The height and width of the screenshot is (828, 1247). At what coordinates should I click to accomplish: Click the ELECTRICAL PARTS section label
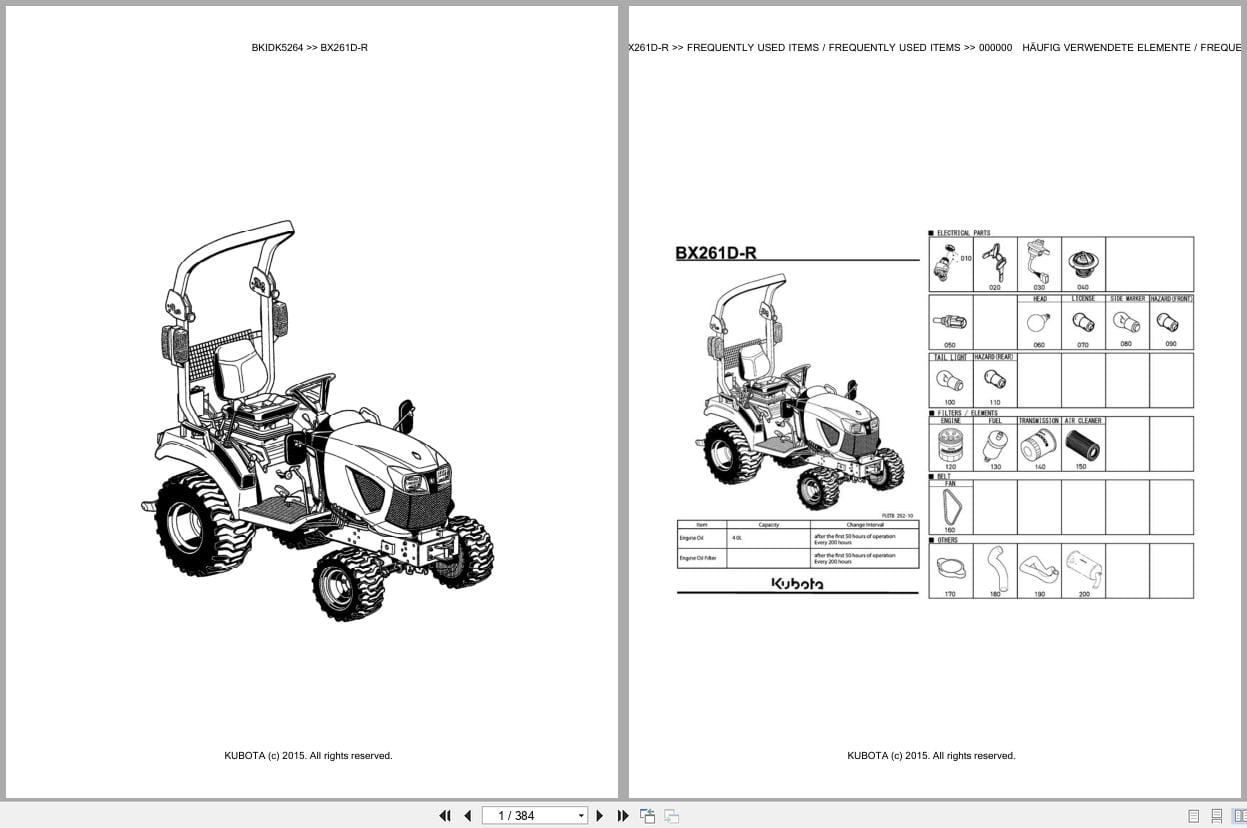[963, 233]
